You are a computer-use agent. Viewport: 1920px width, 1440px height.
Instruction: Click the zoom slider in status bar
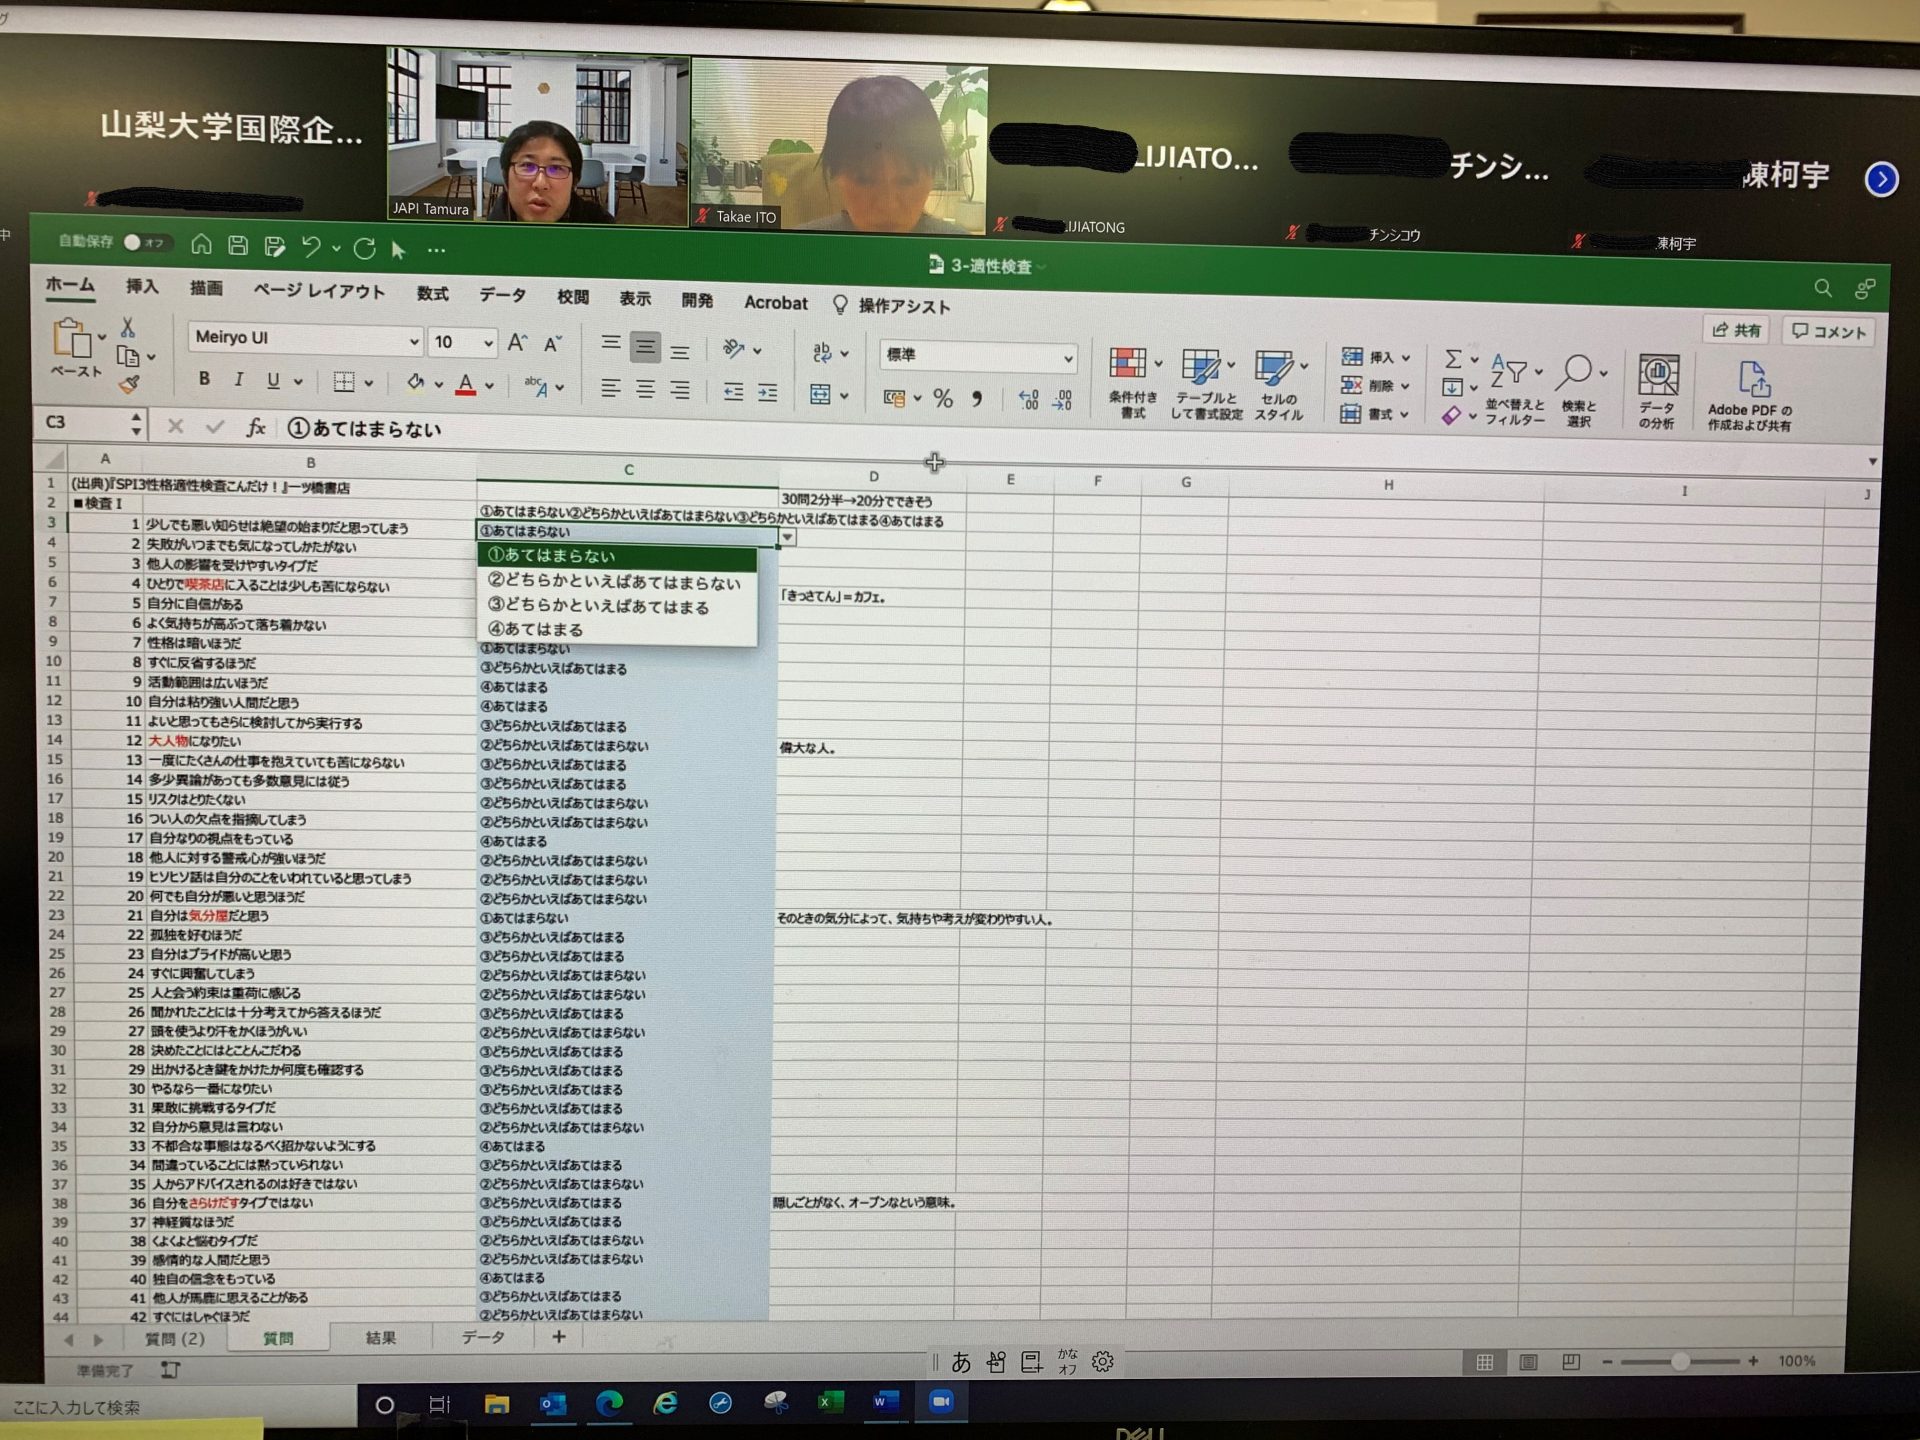1679,1361
